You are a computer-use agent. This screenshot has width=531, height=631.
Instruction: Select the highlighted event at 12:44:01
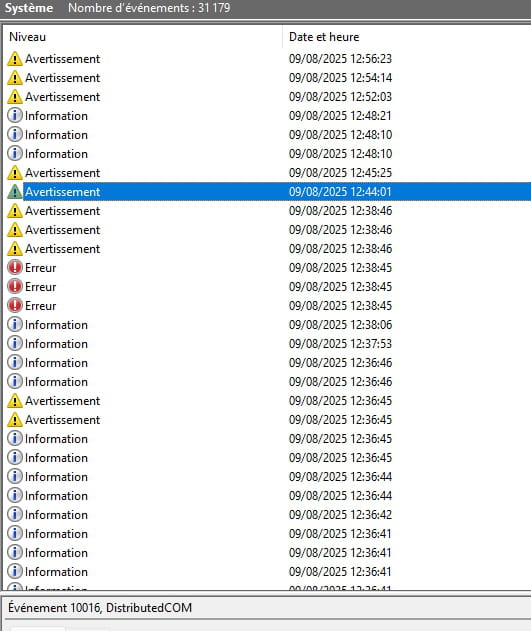coord(267,192)
